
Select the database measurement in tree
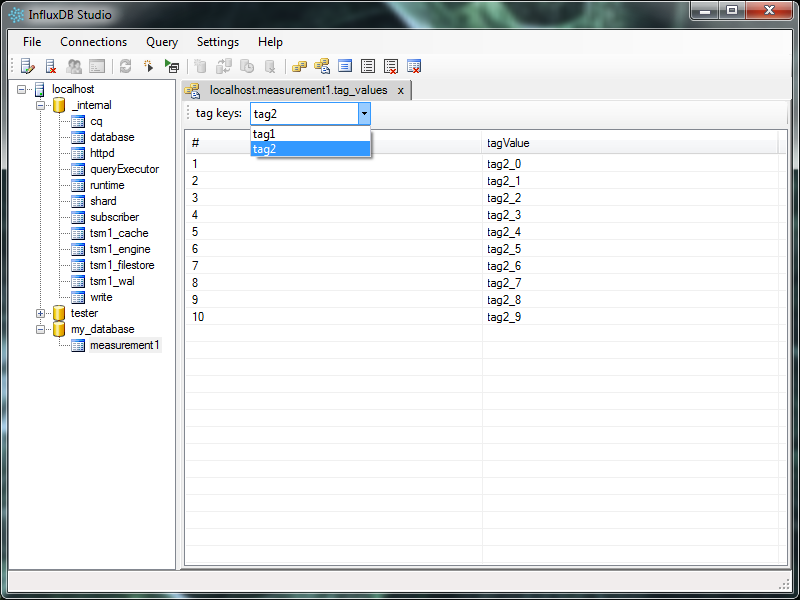pyautogui.click(x=112, y=137)
